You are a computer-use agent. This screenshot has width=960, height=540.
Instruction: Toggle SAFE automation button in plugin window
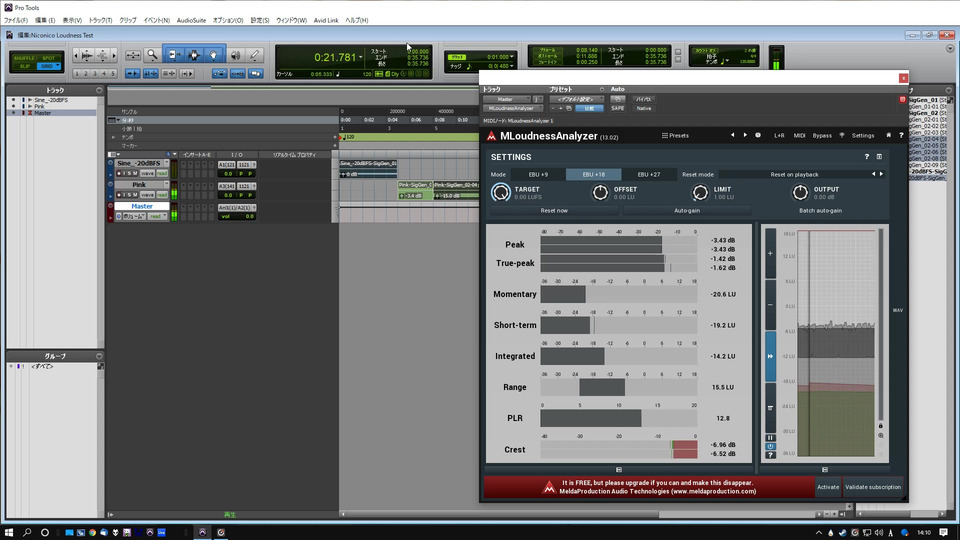(617, 108)
